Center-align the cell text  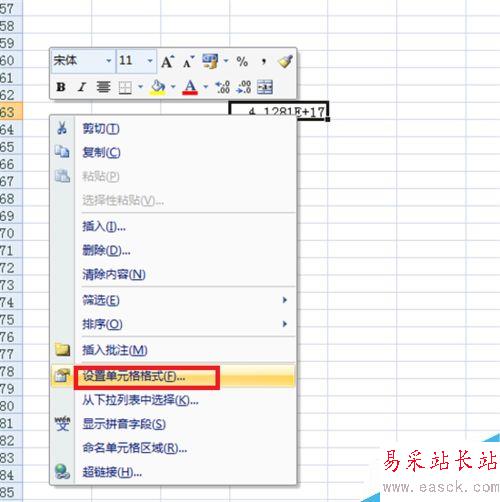tap(103, 87)
